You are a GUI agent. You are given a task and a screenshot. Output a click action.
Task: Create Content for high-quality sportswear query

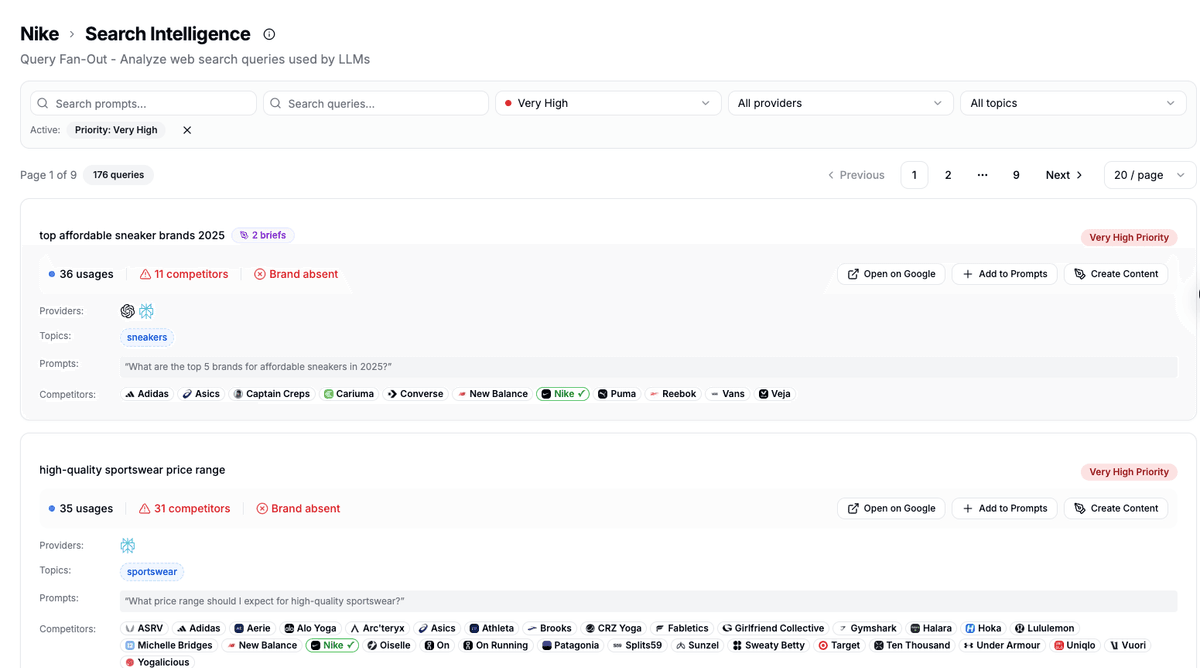1115,508
